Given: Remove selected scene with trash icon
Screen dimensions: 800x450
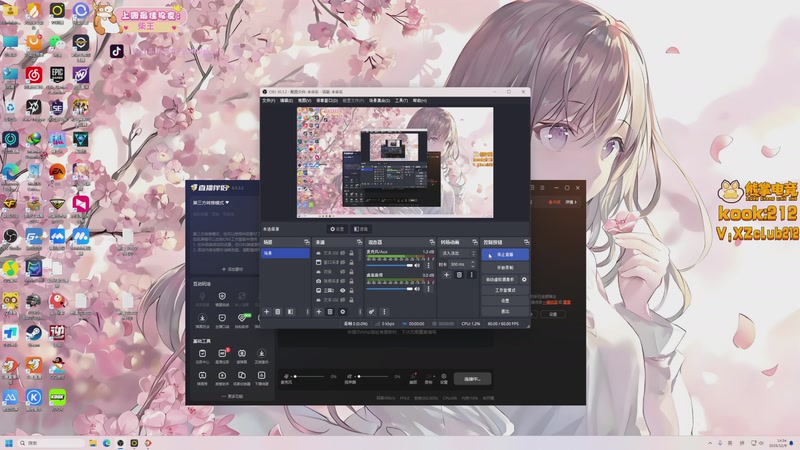Looking at the screenshot, I should pyautogui.click(x=278, y=312).
